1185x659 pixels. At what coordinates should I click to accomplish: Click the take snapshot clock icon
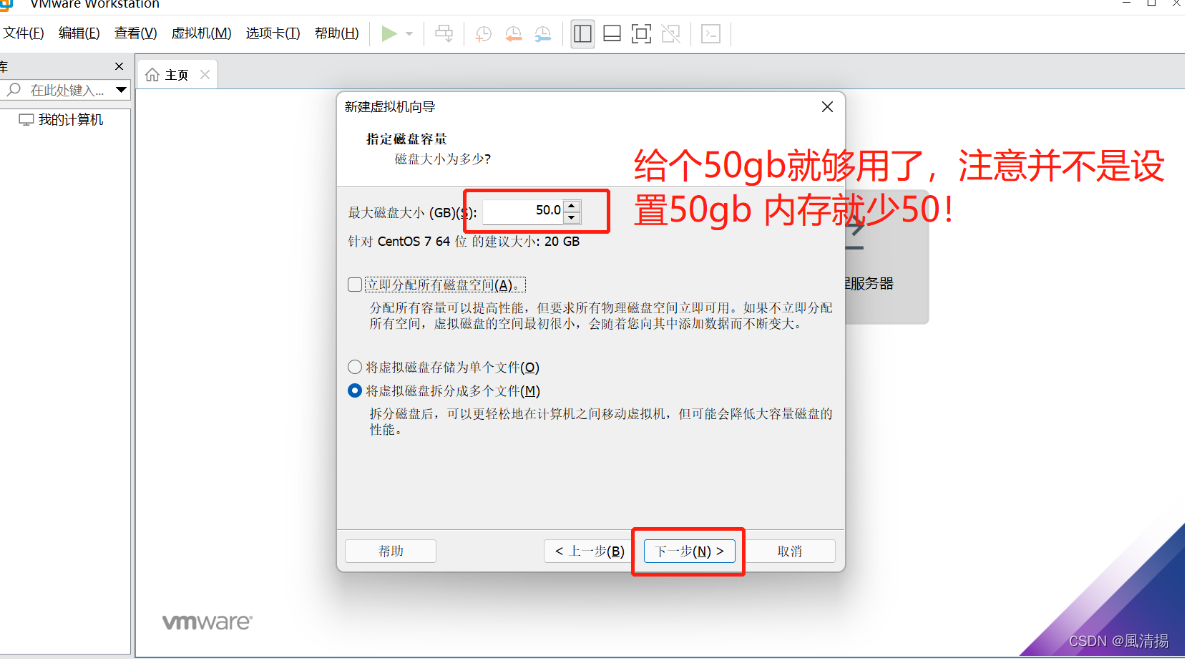tap(483, 34)
